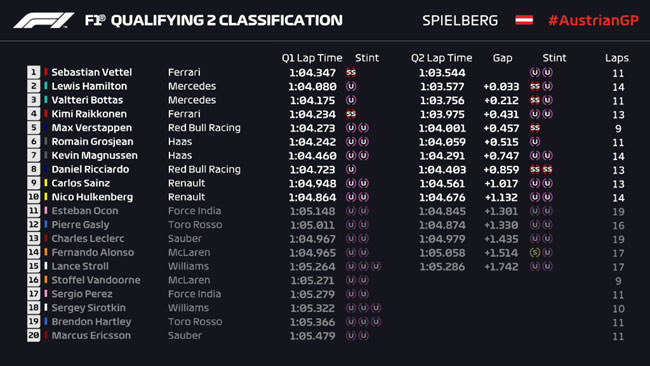The width and height of the screenshot is (650, 366).
Task: Open the #AustrianGP hashtag link
Action: point(593,20)
